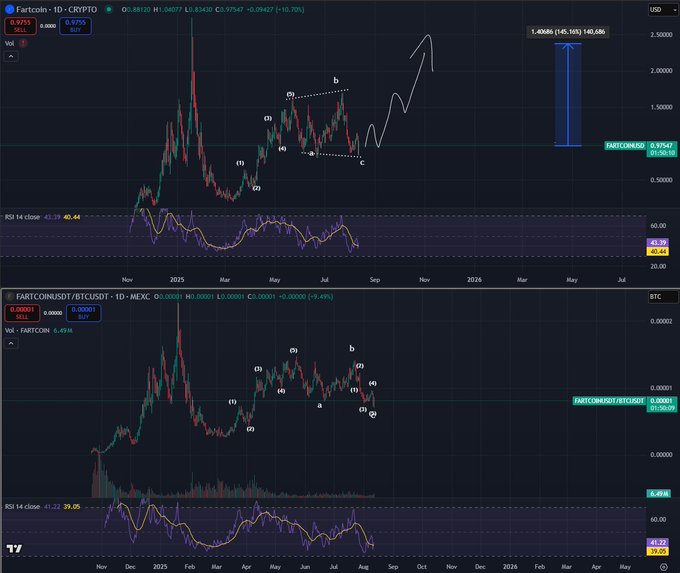680x573 pixels.
Task: Click the 1.50000 price axis label
Action: [x=661, y=107]
